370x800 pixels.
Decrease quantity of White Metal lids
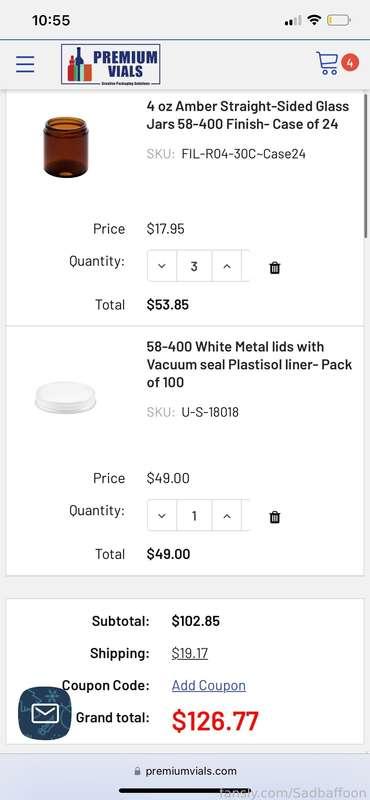pyautogui.click(x=162, y=515)
